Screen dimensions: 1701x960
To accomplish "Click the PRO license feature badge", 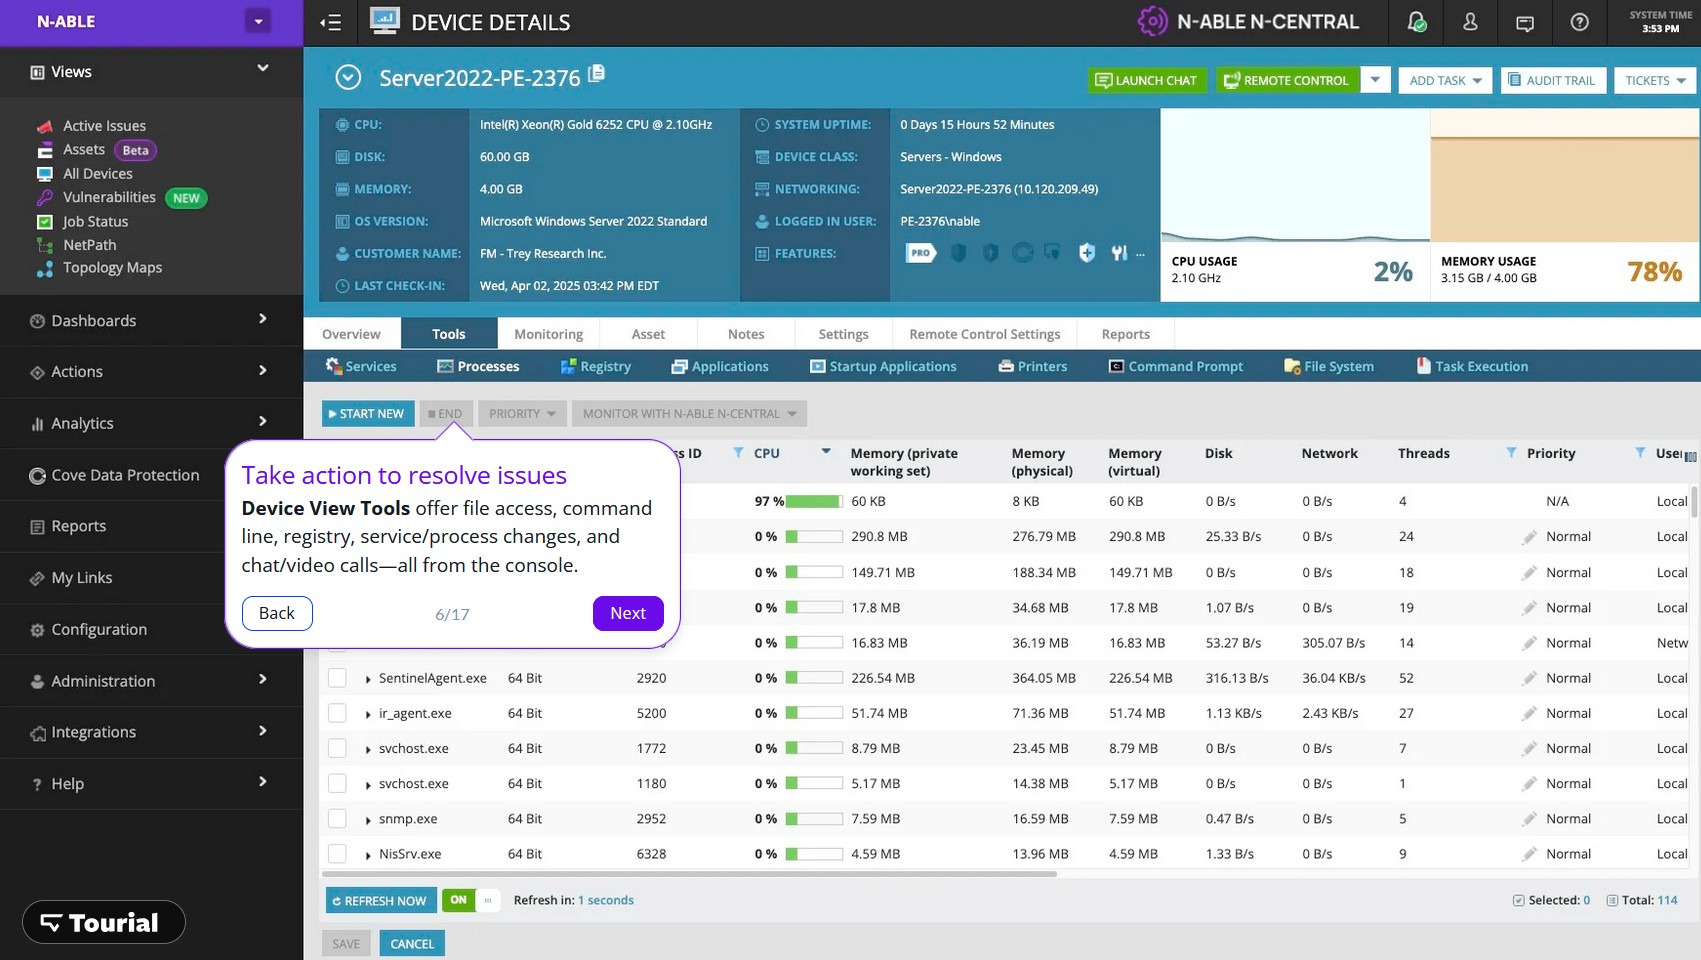I will pyautogui.click(x=920, y=253).
